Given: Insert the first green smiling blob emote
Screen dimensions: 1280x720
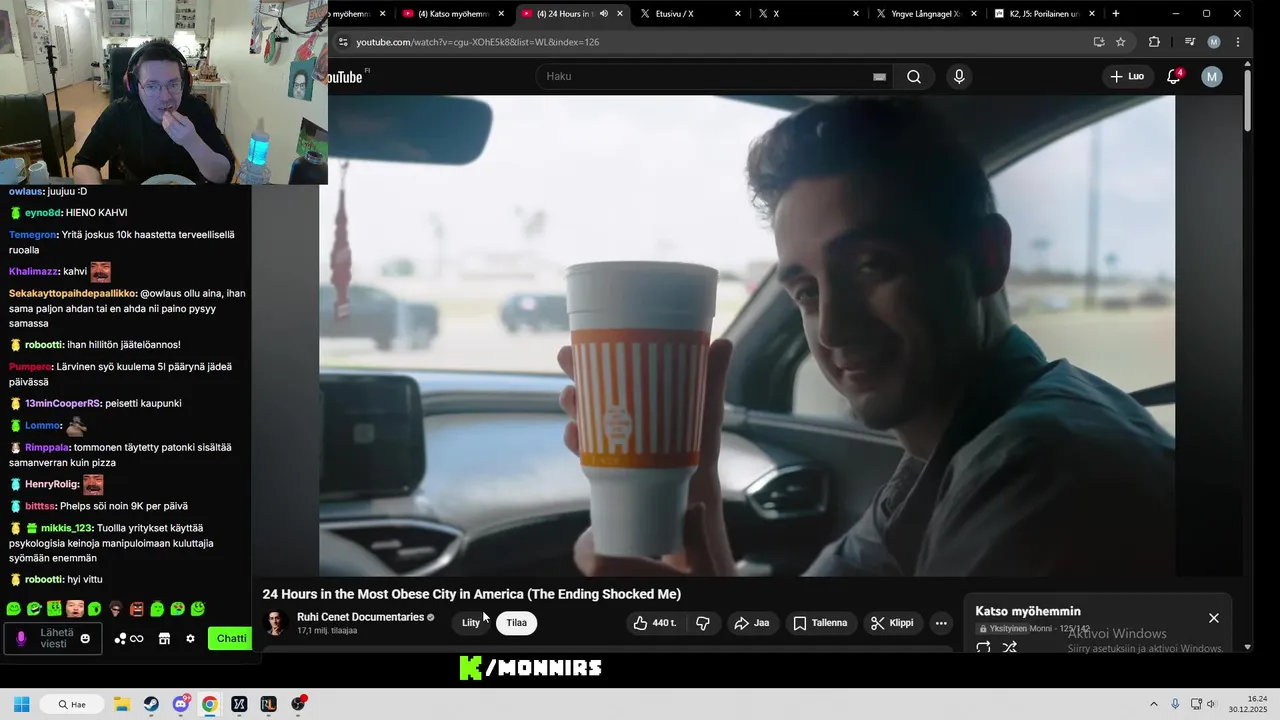Looking at the screenshot, I should (x=13, y=608).
